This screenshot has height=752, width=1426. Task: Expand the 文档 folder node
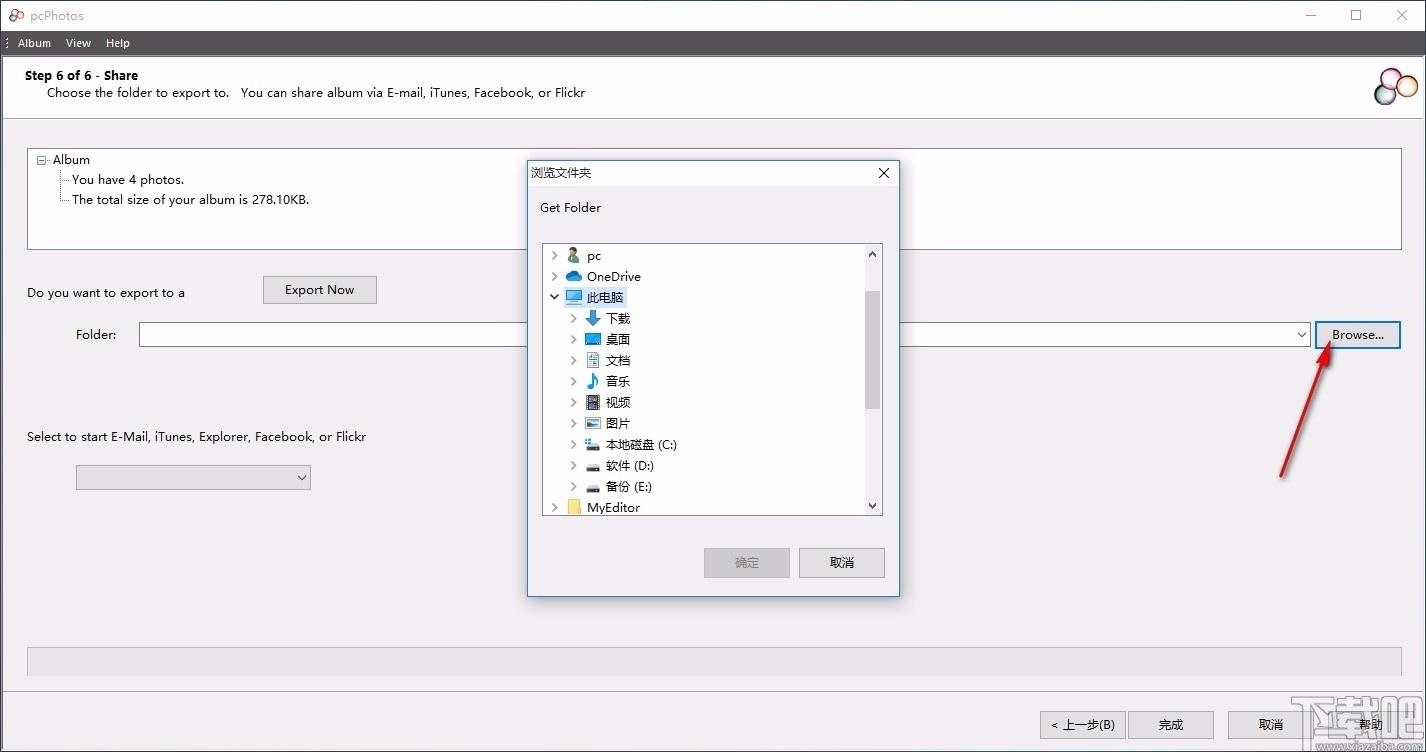click(x=573, y=360)
